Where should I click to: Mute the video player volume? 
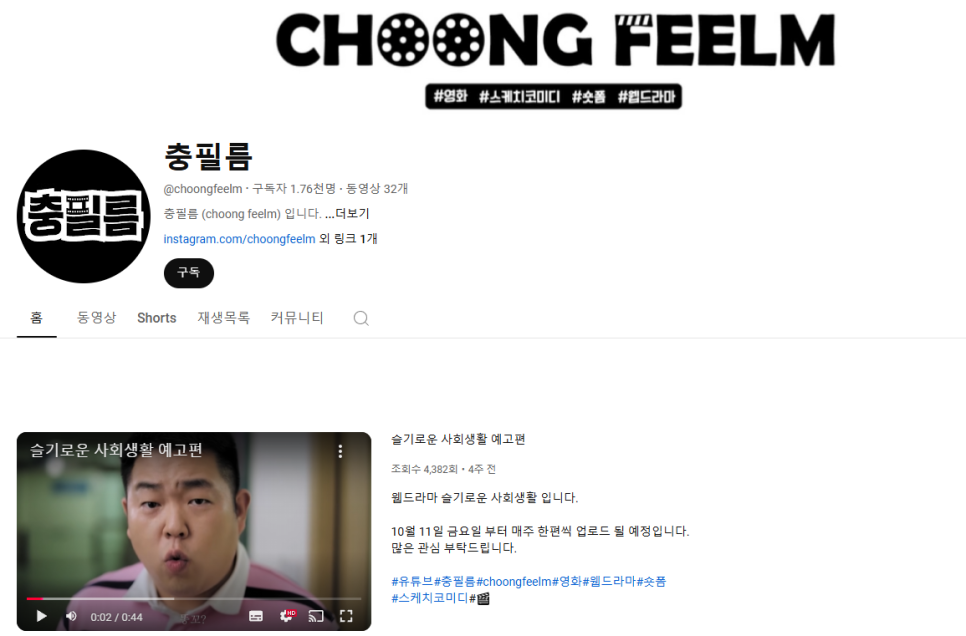[71, 616]
